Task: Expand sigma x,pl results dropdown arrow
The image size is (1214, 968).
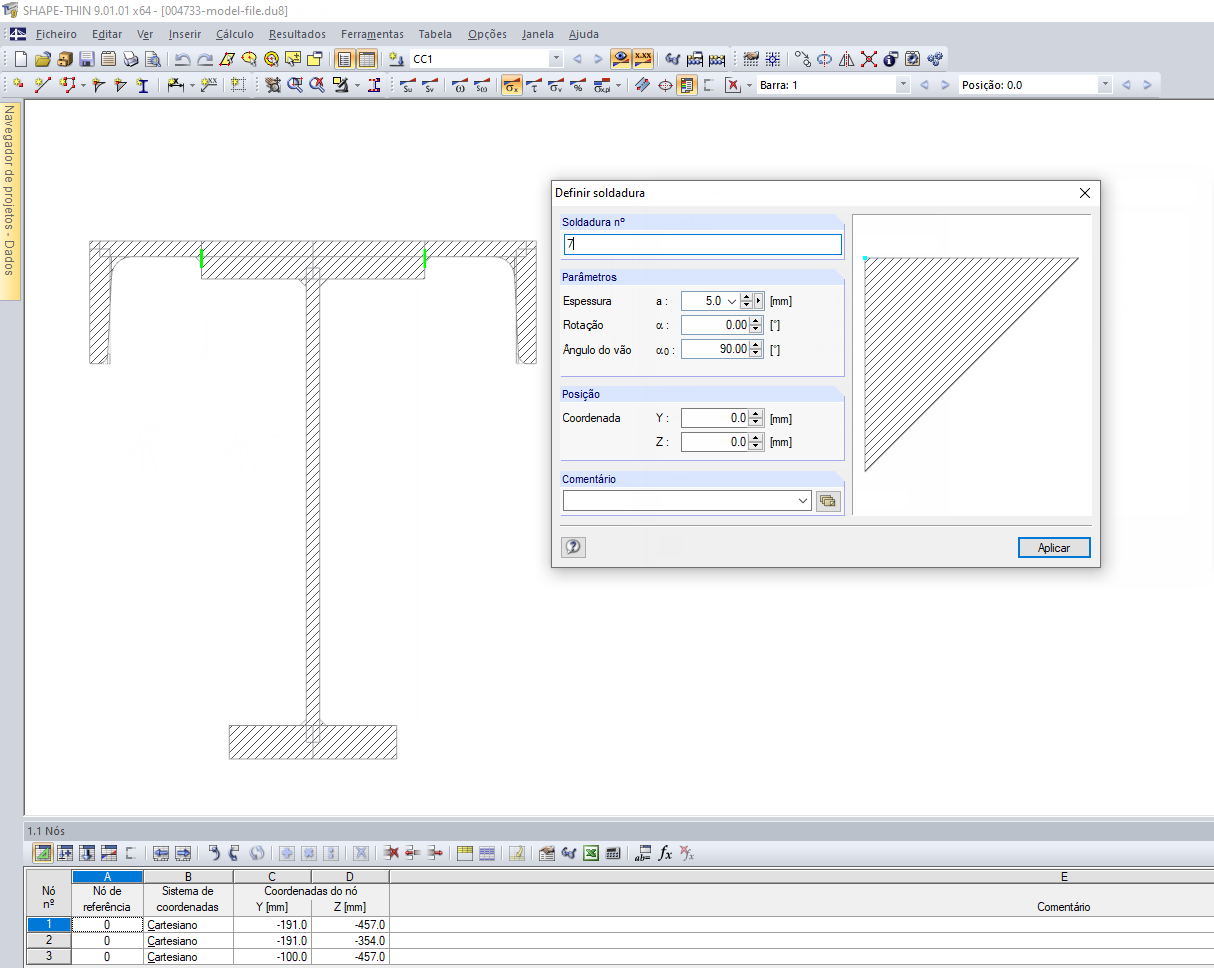Action: 618,85
